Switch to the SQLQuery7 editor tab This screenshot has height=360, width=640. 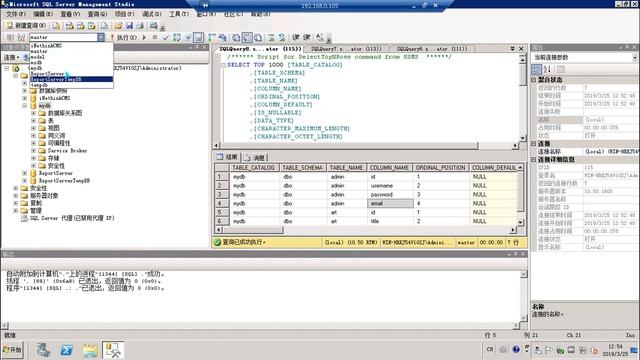pos(346,49)
